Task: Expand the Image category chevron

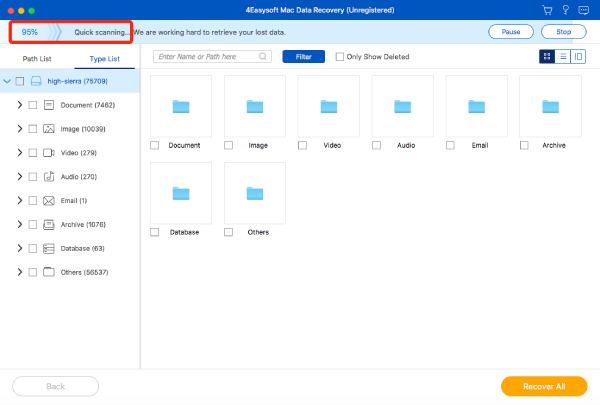Action: [20, 129]
